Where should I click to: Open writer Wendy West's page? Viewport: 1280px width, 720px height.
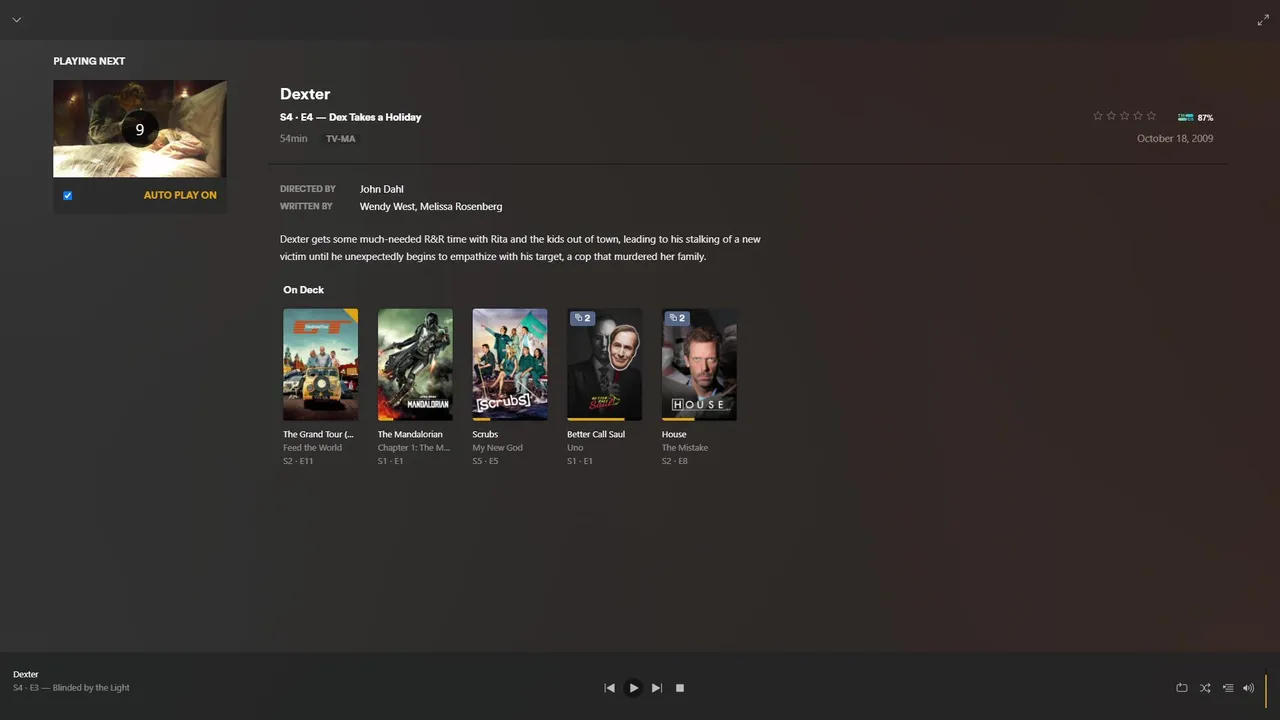(x=387, y=207)
